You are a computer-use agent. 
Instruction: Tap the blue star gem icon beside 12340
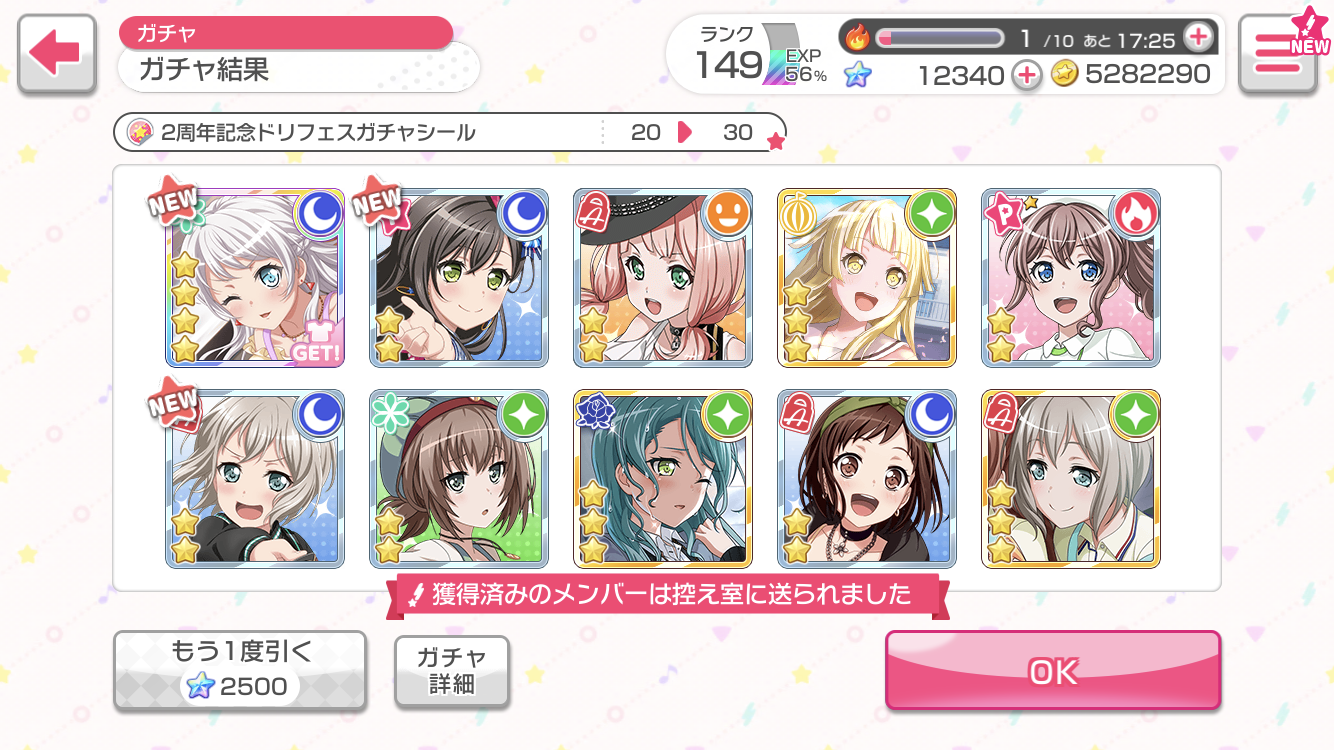point(857,74)
